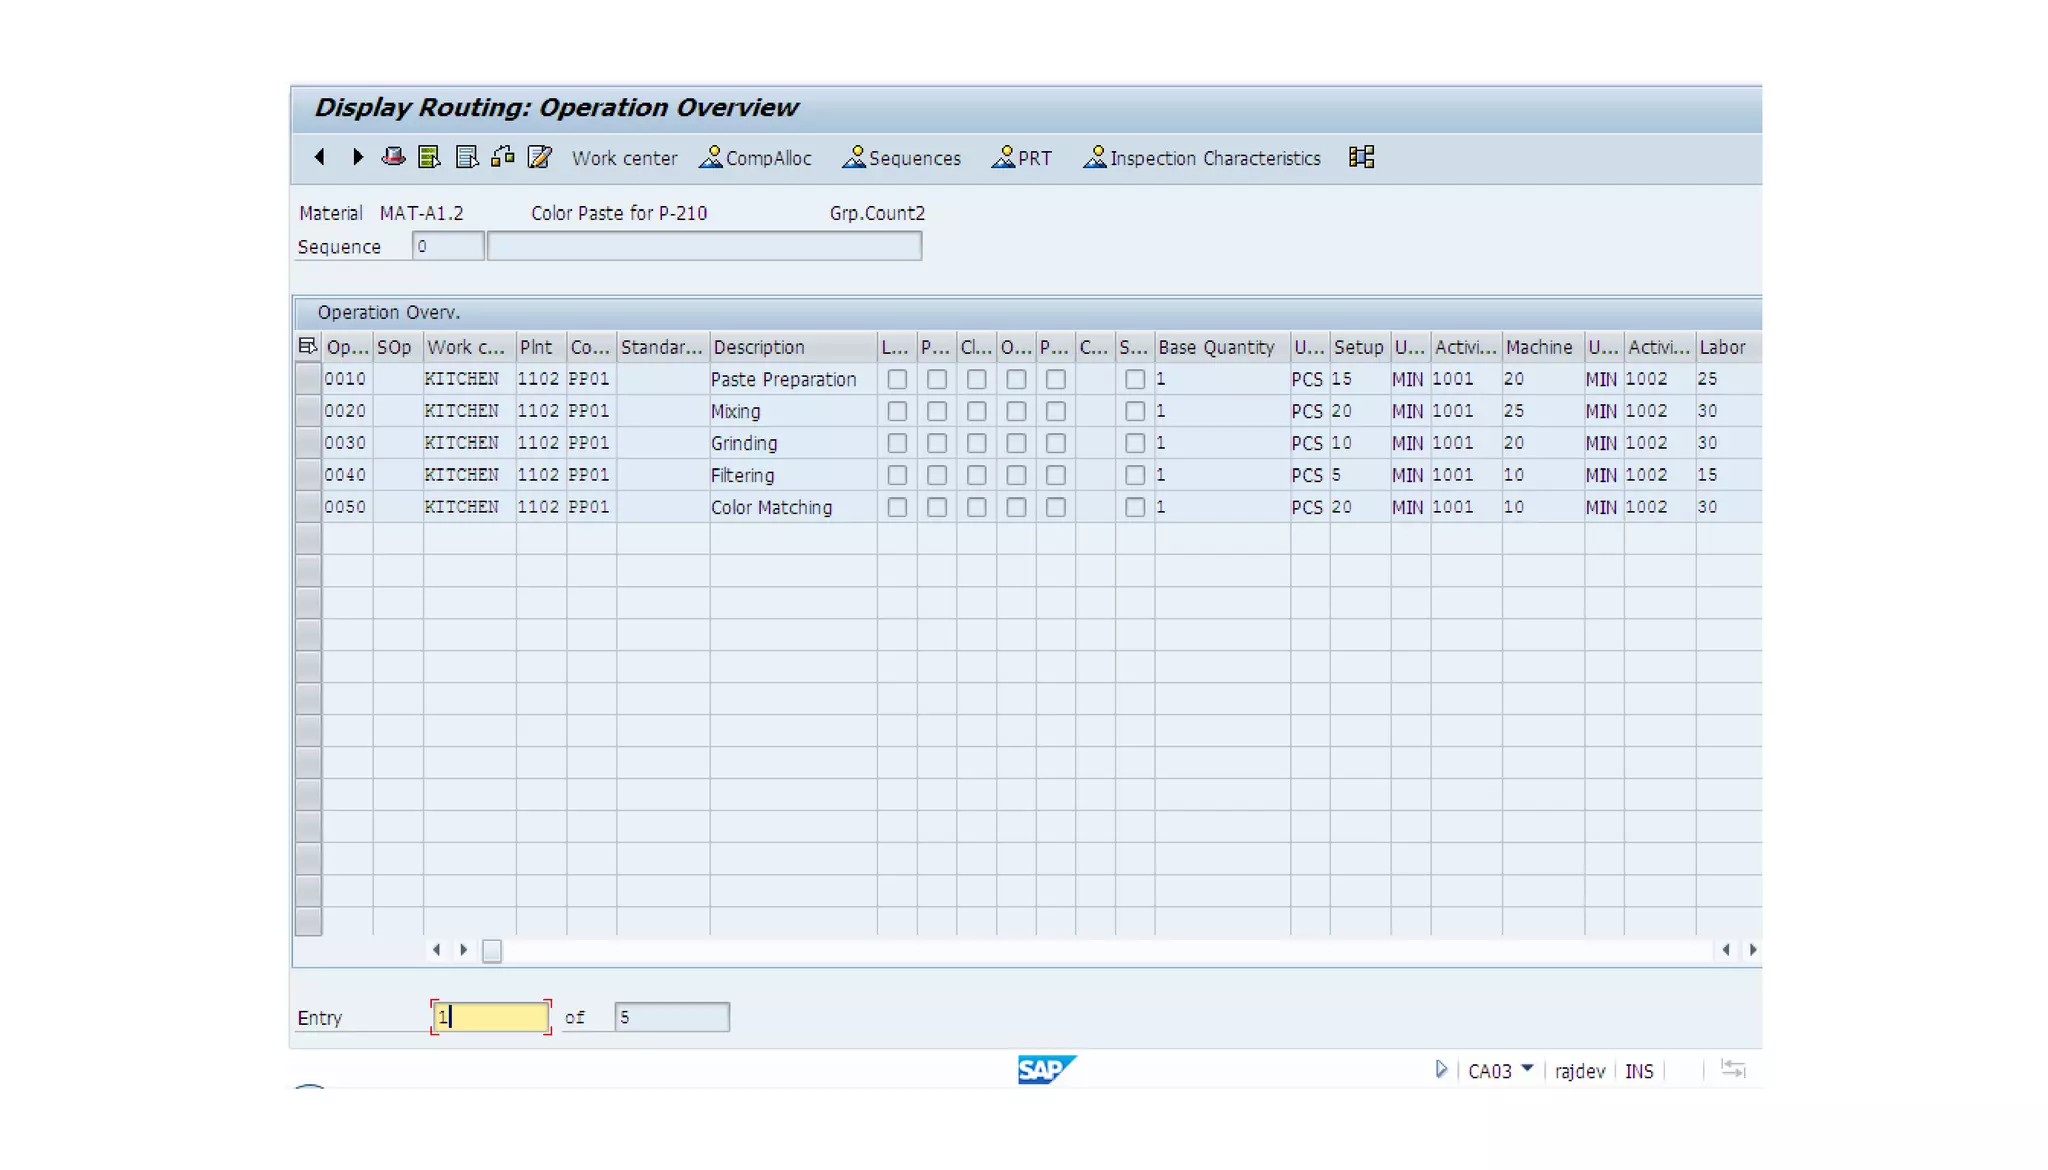Open table settings icon left of Op column
Screen dimensions: 2048x1170
(307, 346)
